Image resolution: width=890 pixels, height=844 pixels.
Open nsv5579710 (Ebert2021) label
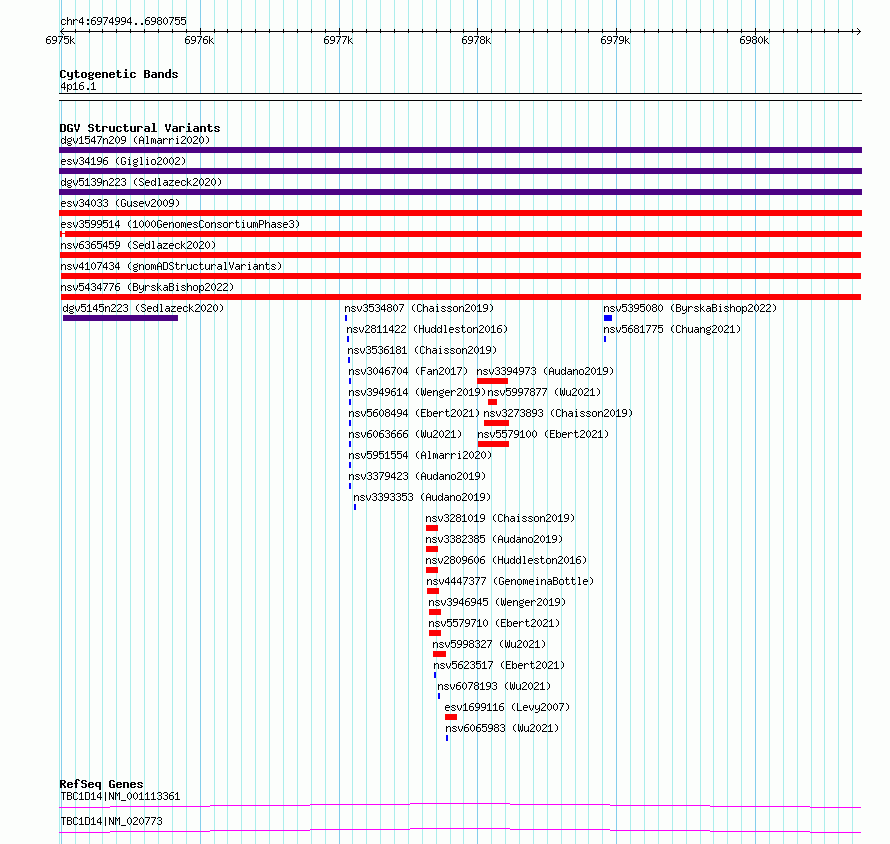click(x=494, y=623)
